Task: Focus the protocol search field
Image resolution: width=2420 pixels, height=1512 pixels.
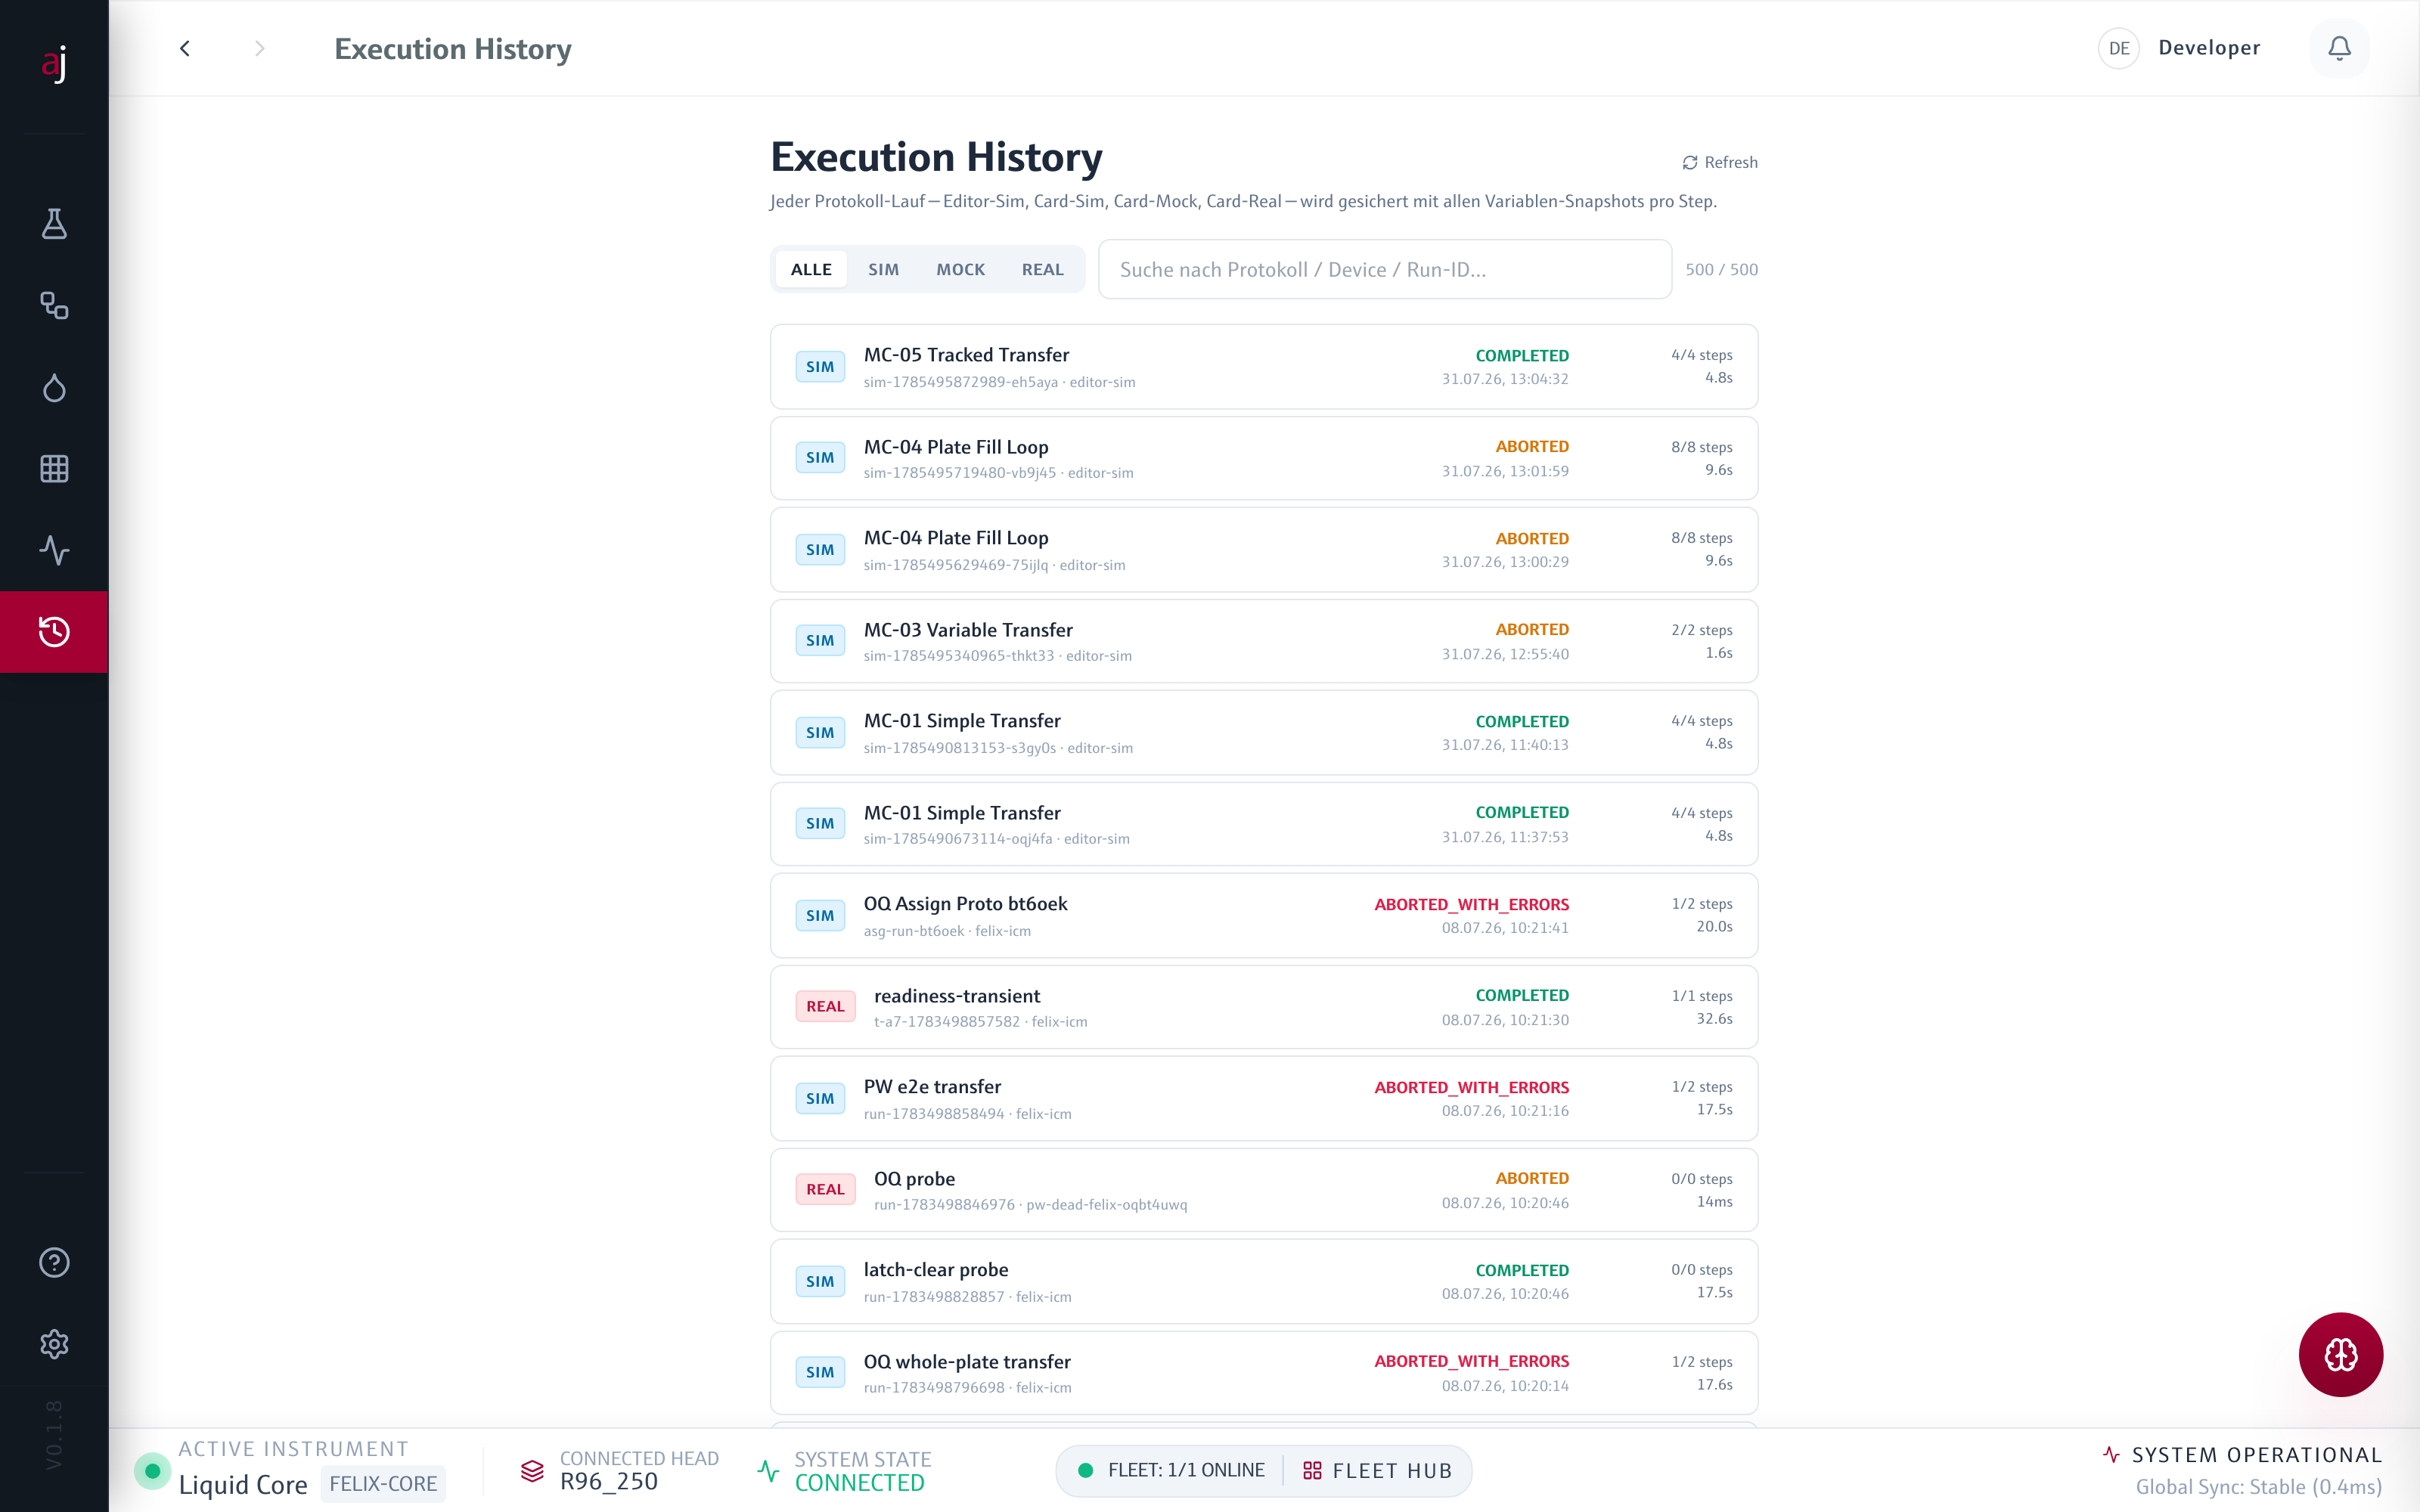Action: (1384, 269)
